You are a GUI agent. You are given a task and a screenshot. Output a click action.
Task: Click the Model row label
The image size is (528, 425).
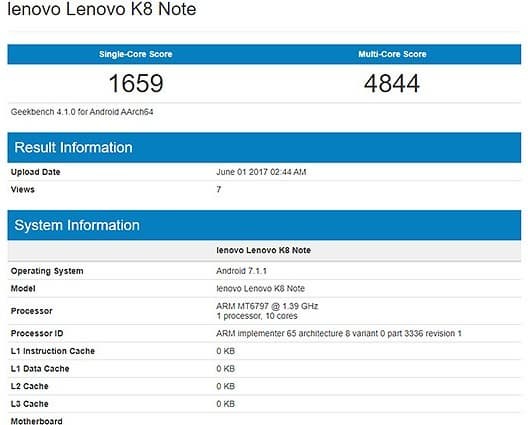tap(23, 289)
